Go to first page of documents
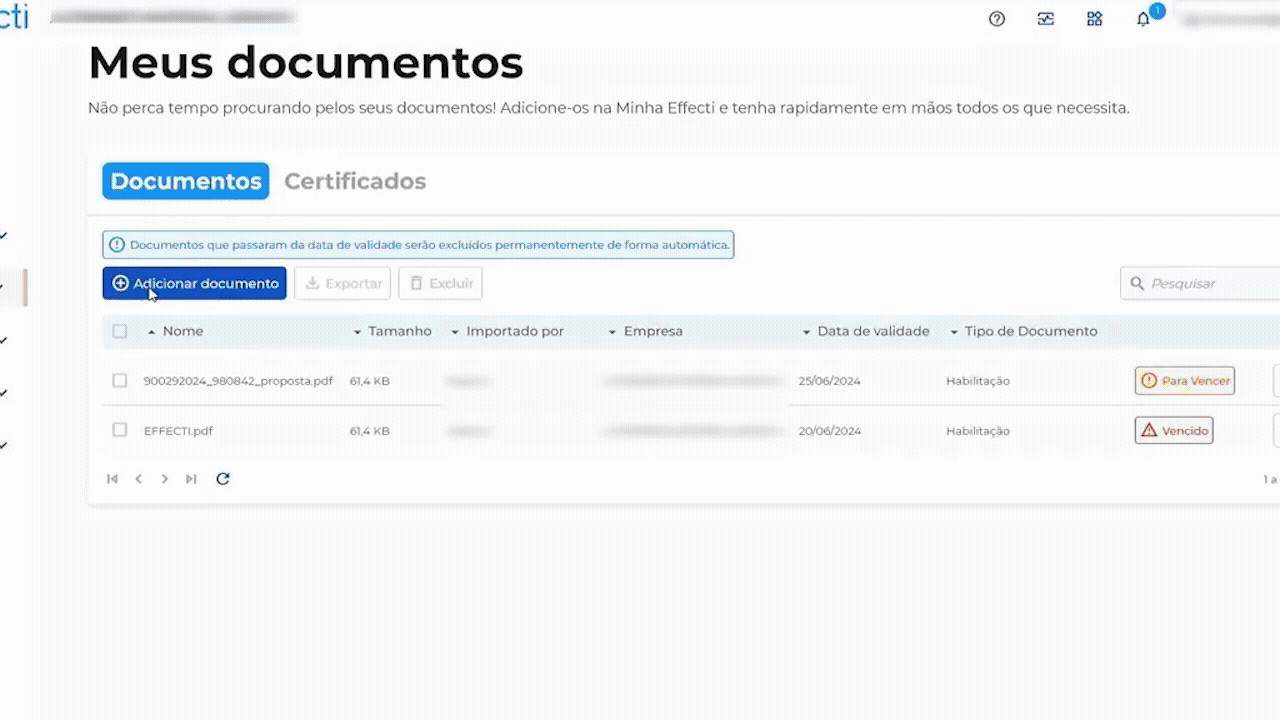 112,479
